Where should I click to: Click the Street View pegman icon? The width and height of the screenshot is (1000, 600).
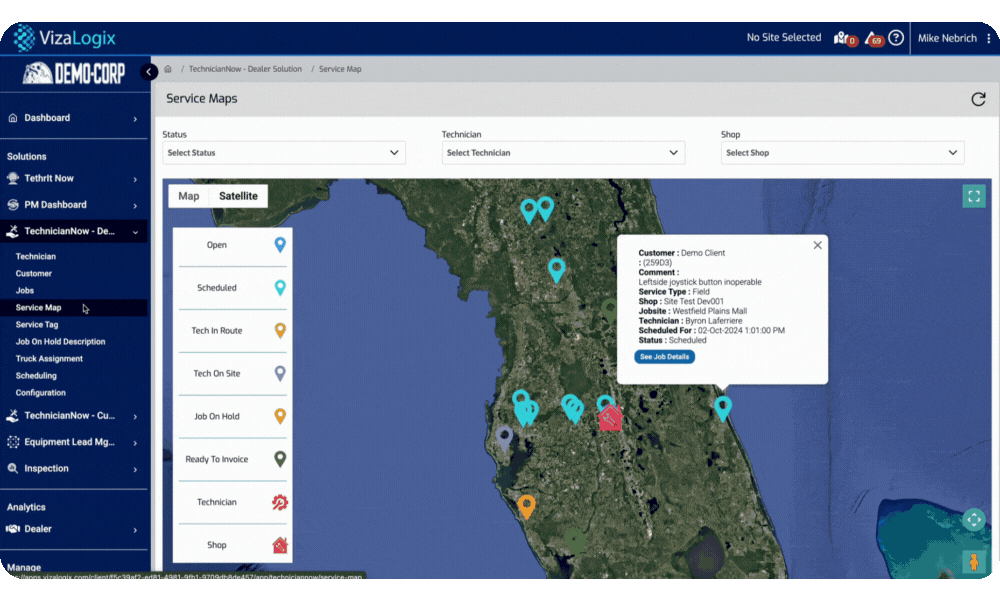(x=974, y=562)
